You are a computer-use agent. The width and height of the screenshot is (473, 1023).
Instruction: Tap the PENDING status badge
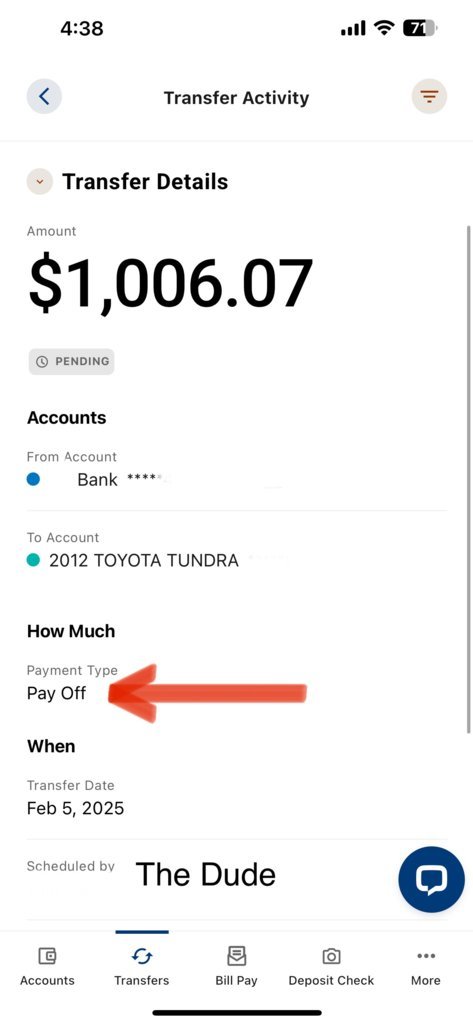coord(71,361)
